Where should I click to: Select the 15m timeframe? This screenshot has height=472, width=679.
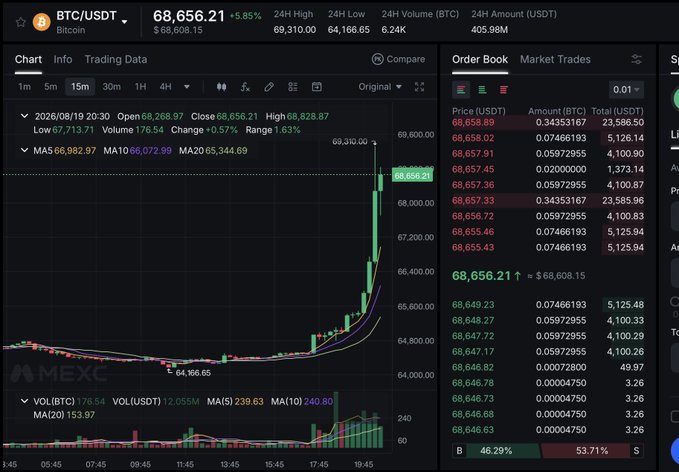coord(80,87)
